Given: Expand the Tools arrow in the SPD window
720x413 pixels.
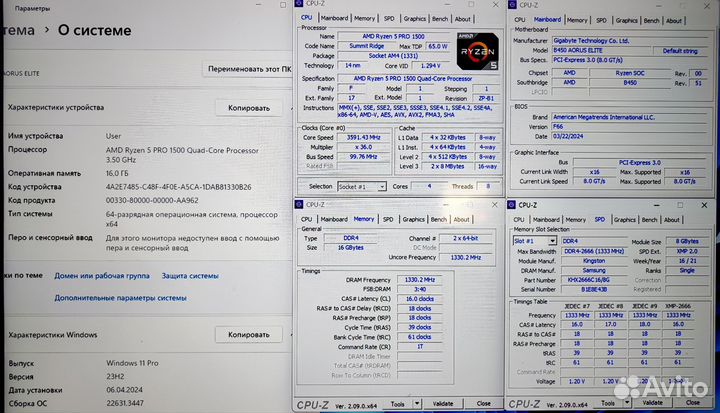Looking at the screenshot, I should coord(627,403).
